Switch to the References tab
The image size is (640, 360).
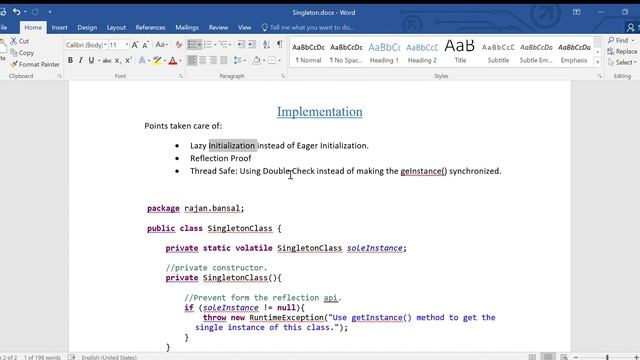click(150, 27)
